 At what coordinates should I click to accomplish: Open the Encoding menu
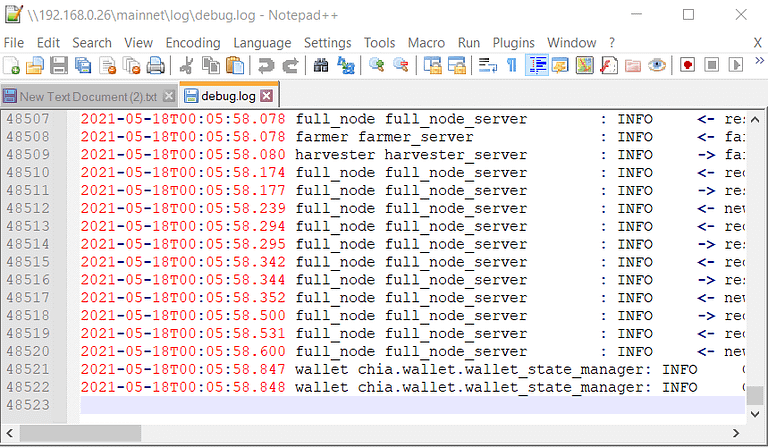tap(193, 43)
